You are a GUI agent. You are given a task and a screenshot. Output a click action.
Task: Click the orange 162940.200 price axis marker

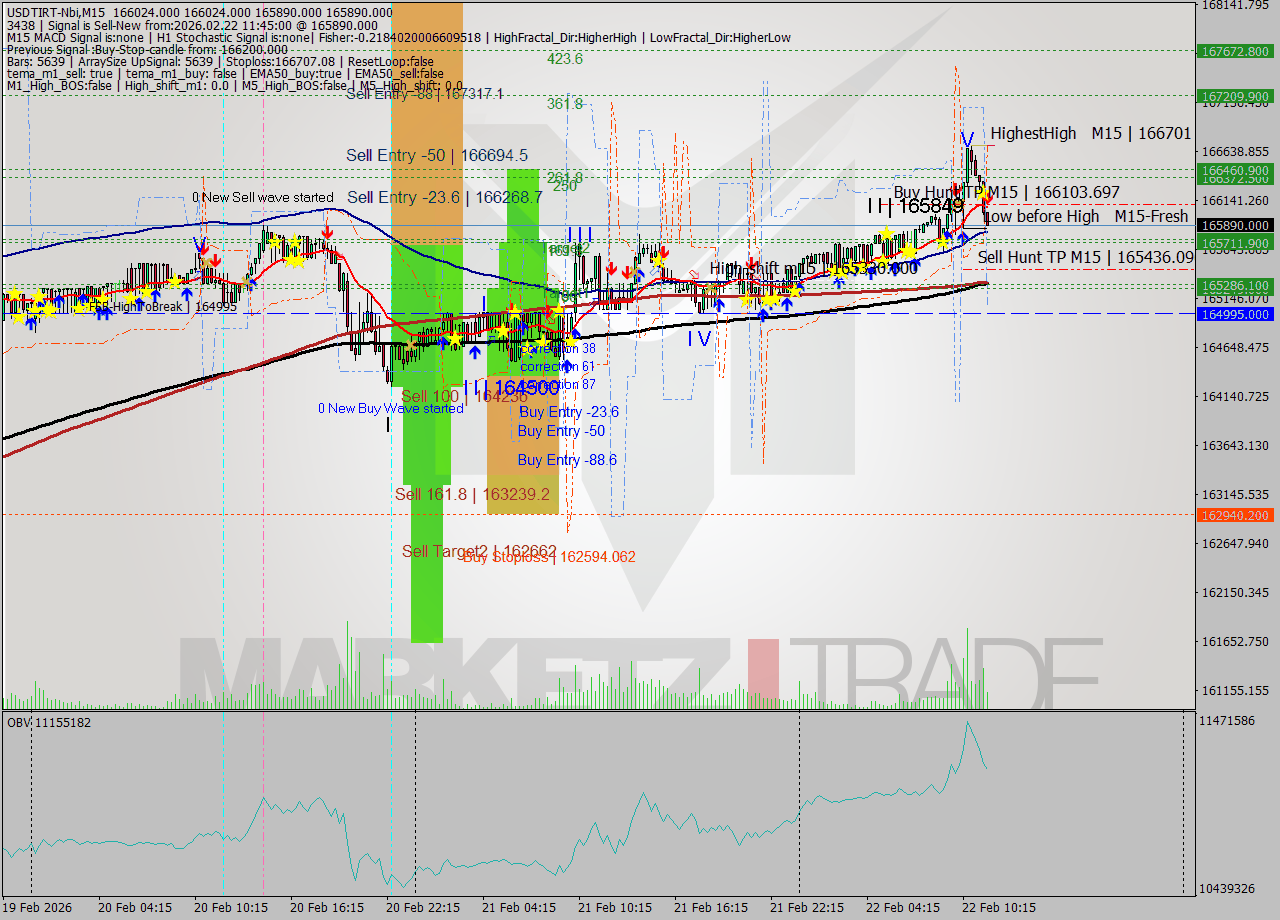pyautogui.click(x=1233, y=516)
